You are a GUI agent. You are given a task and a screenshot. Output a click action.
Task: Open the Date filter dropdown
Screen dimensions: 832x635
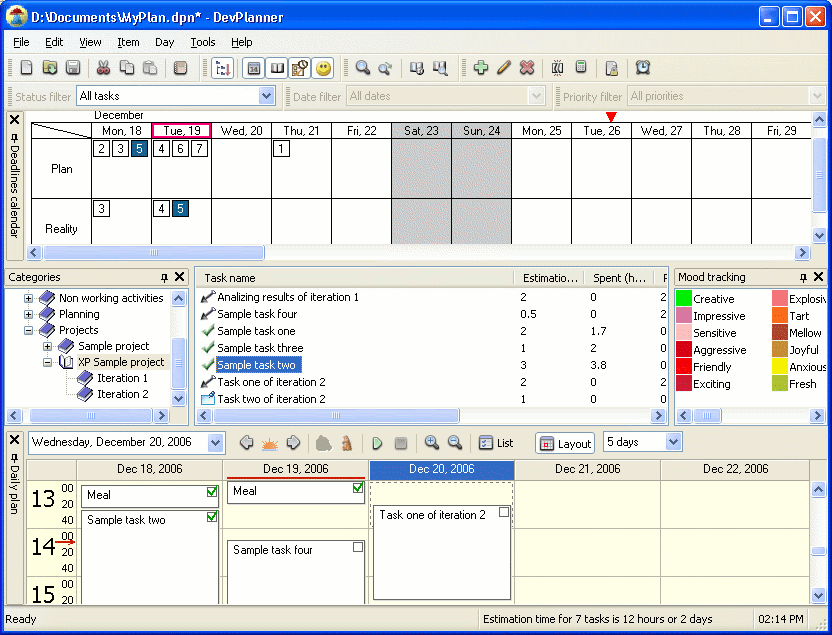coord(536,96)
